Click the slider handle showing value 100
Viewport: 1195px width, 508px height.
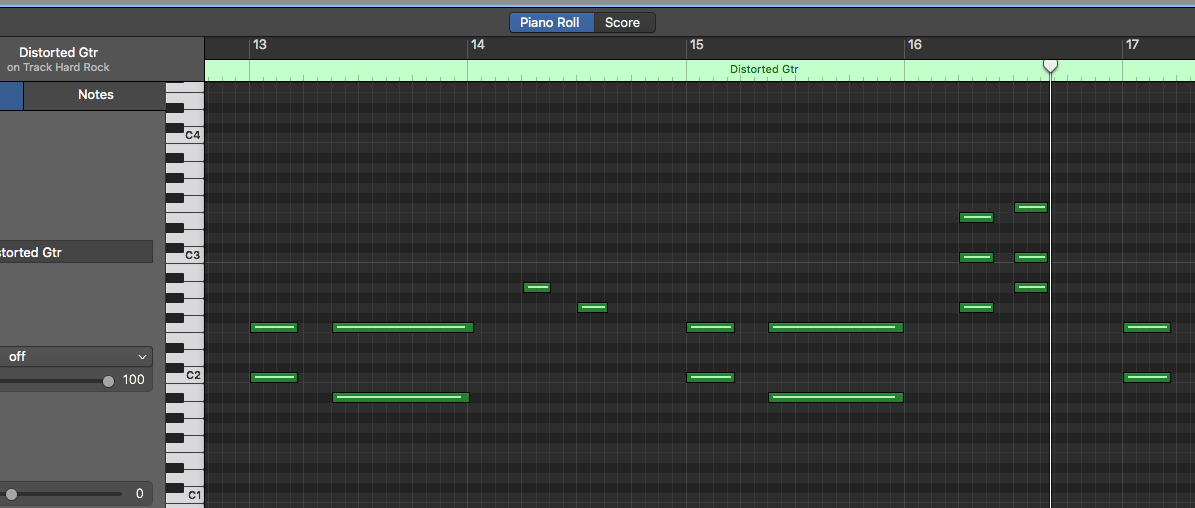click(x=108, y=381)
